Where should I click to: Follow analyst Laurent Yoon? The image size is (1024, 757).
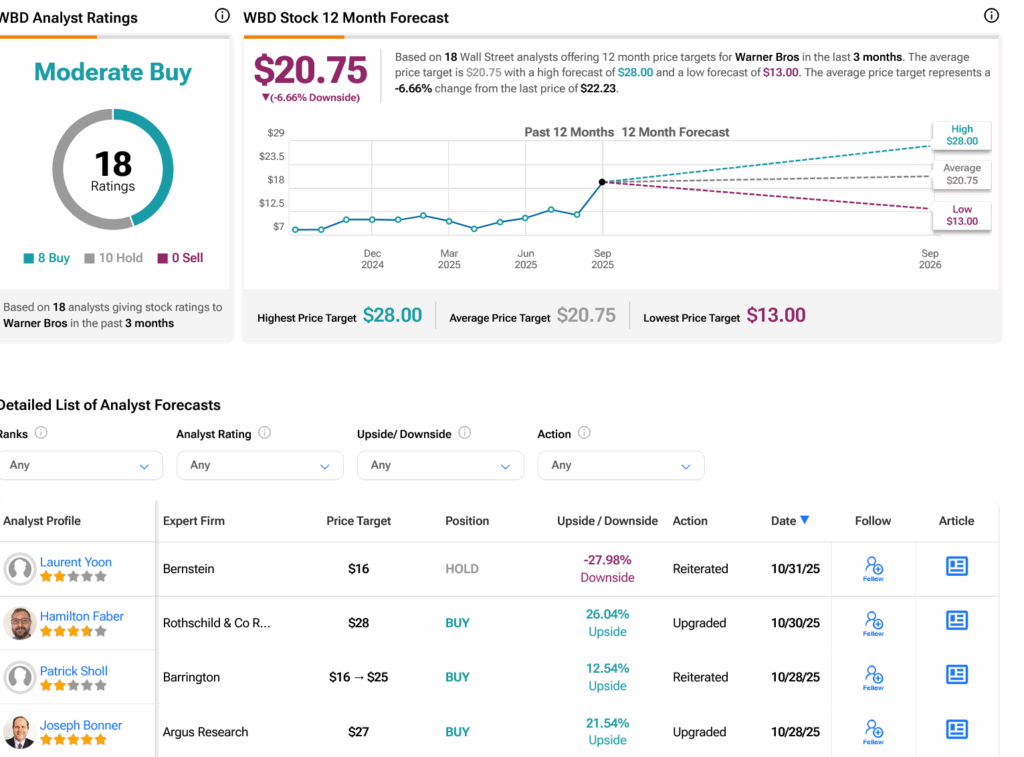coord(873,568)
